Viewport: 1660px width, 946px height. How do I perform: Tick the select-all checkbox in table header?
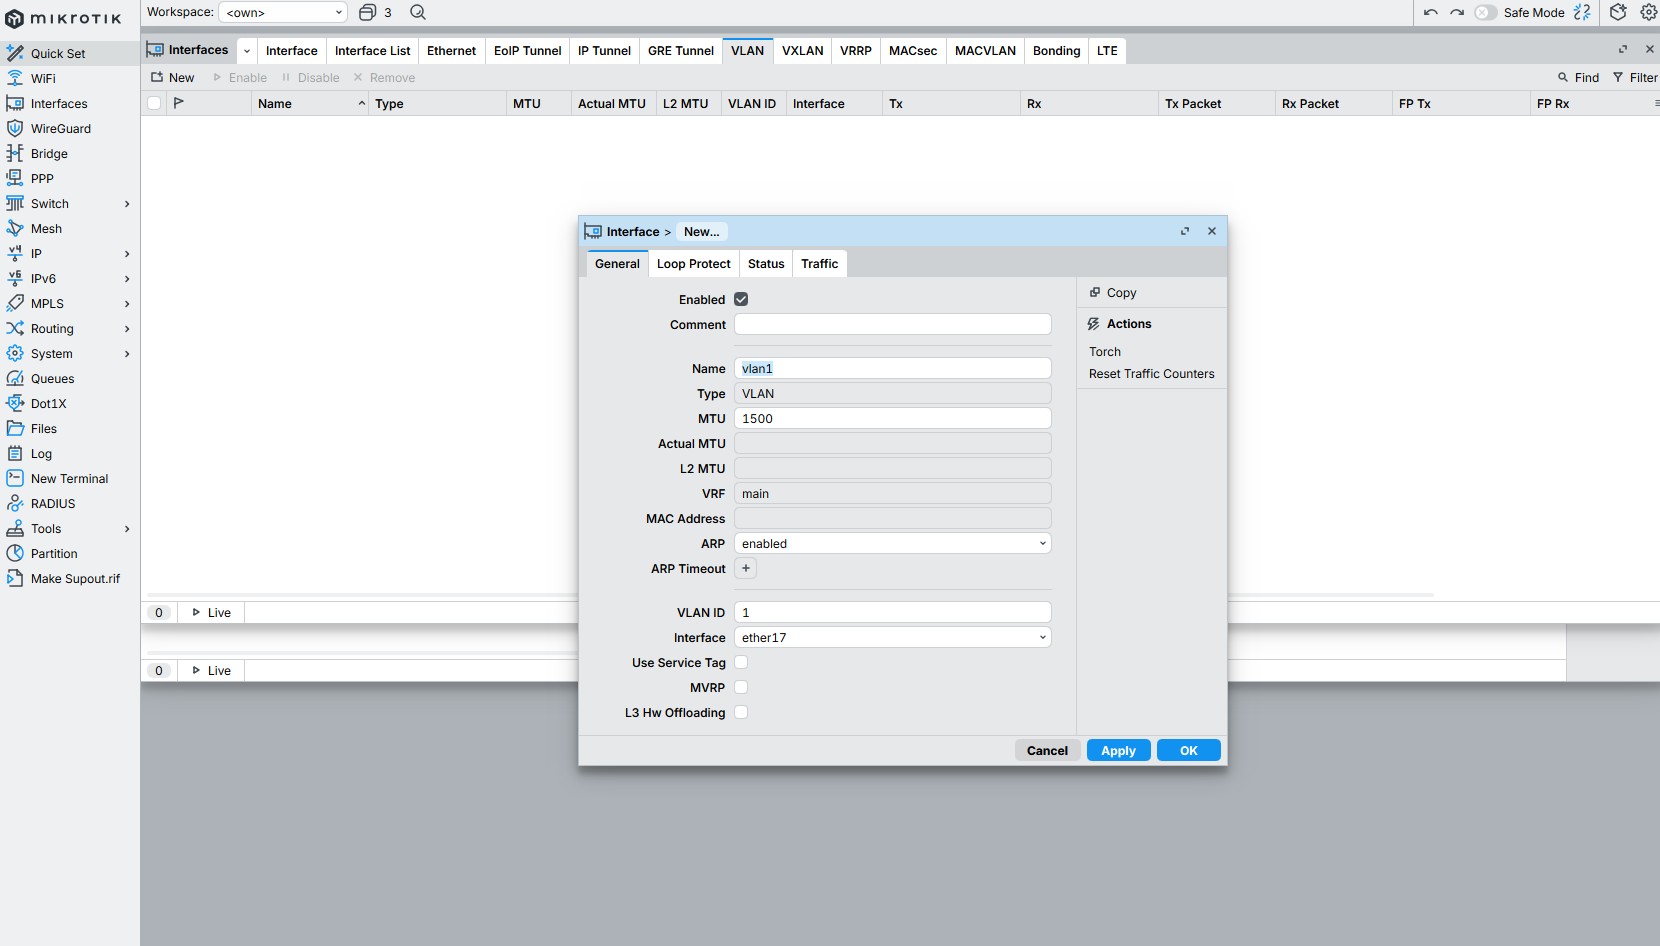(154, 103)
